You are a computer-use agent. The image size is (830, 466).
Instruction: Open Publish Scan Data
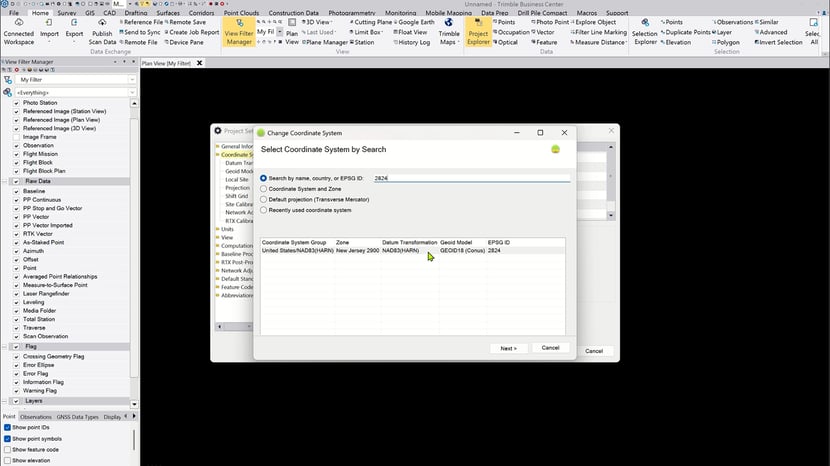pyautogui.click(x=102, y=32)
